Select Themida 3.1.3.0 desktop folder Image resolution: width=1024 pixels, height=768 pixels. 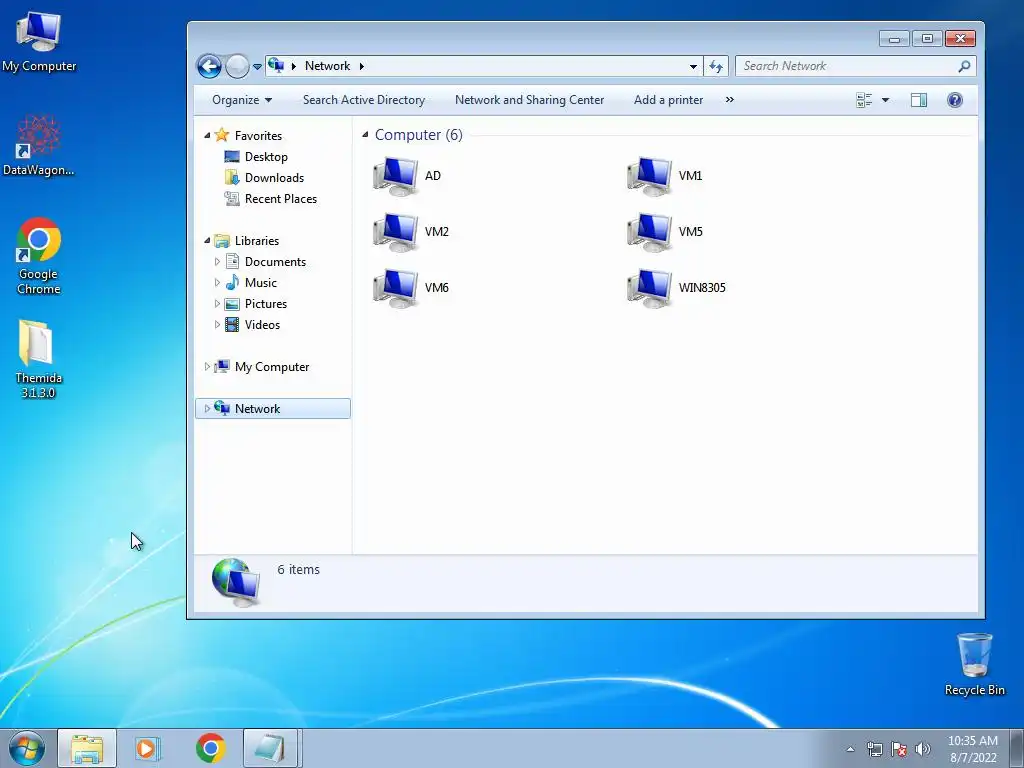pos(37,359)
